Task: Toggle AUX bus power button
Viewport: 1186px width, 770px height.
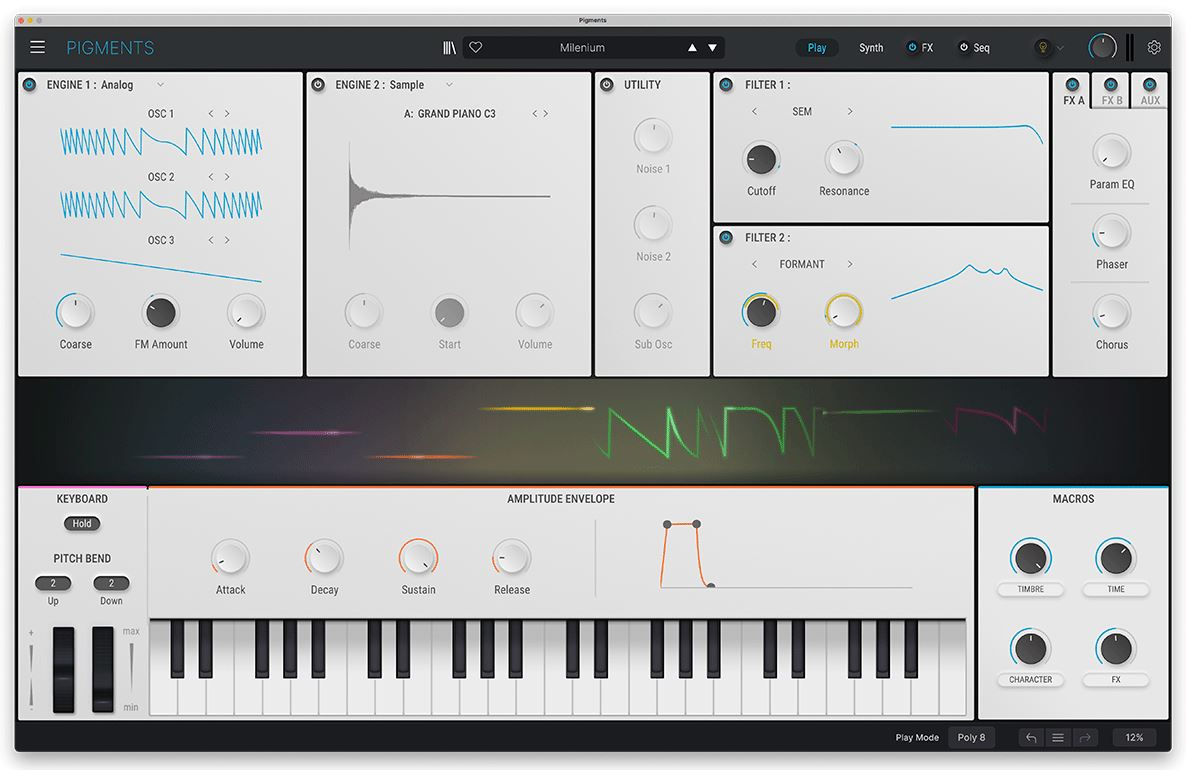Action: coord(1150,84)
